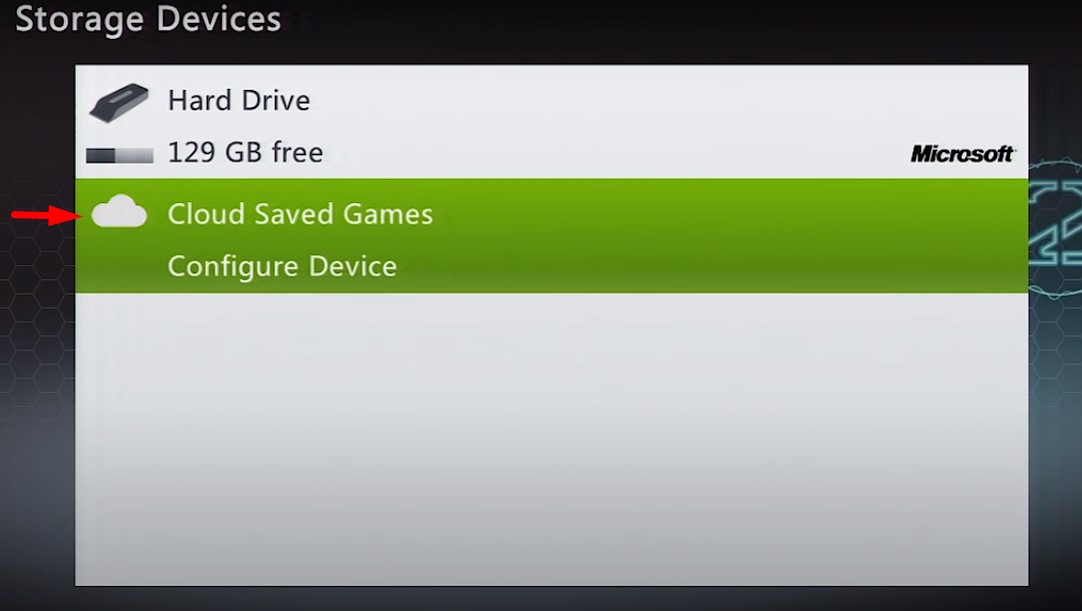Click the dark used portion of storage bar
This screenshot has width=1082, height=611.
tap(100, 155)
